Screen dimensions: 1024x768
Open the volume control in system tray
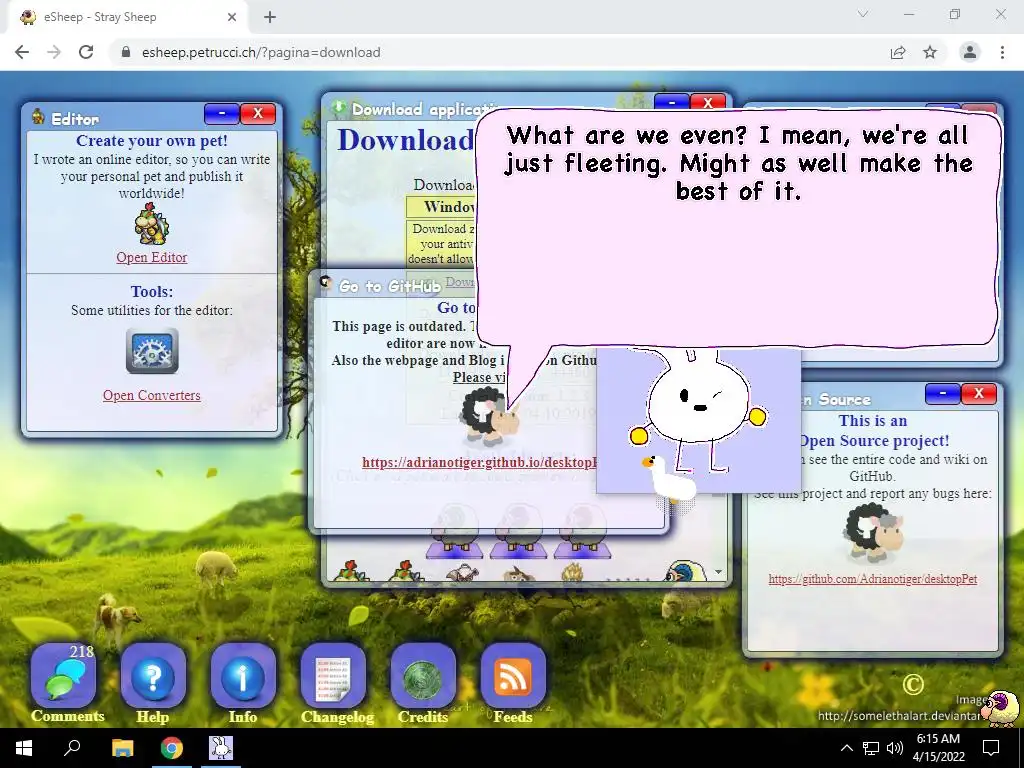tap(895, 748)
